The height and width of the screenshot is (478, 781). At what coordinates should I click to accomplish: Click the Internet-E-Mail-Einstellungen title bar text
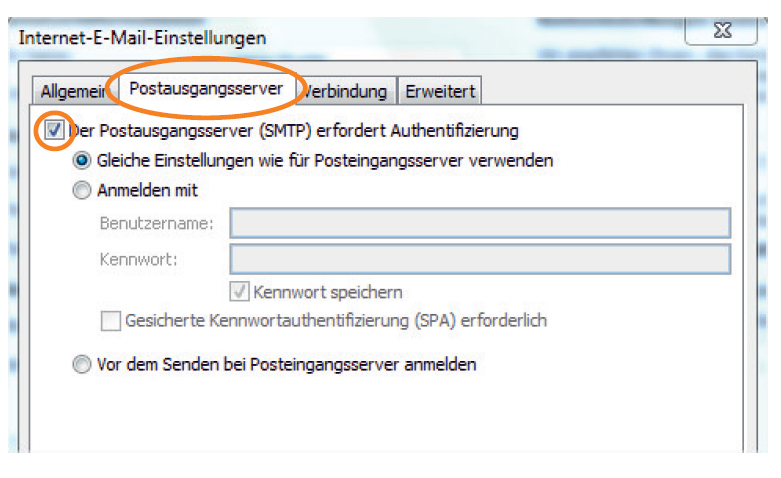143,38
